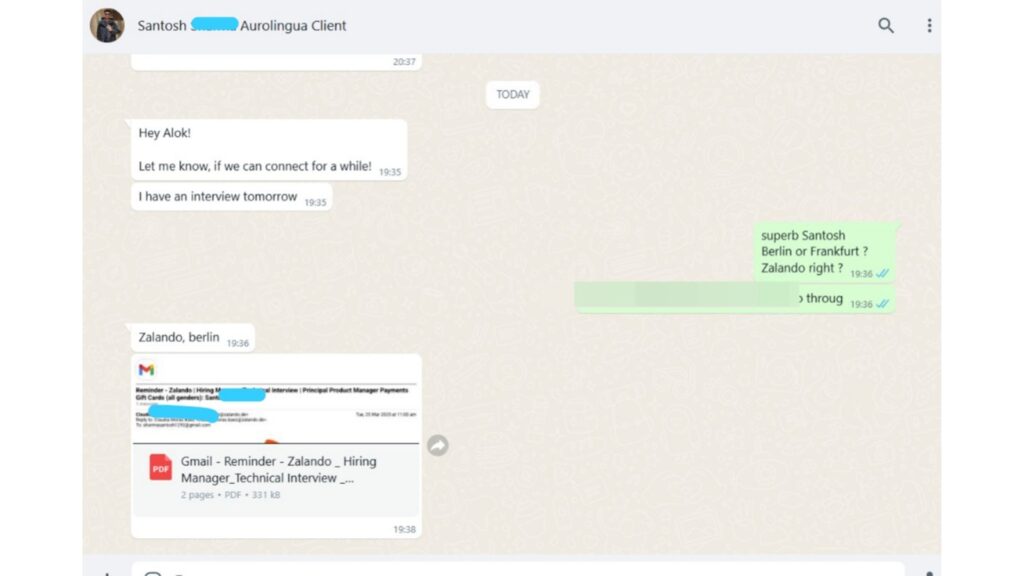Viewport: 1024px width, 576px height.
Task: Click the red PDF file icon
Action: [161, 467]
